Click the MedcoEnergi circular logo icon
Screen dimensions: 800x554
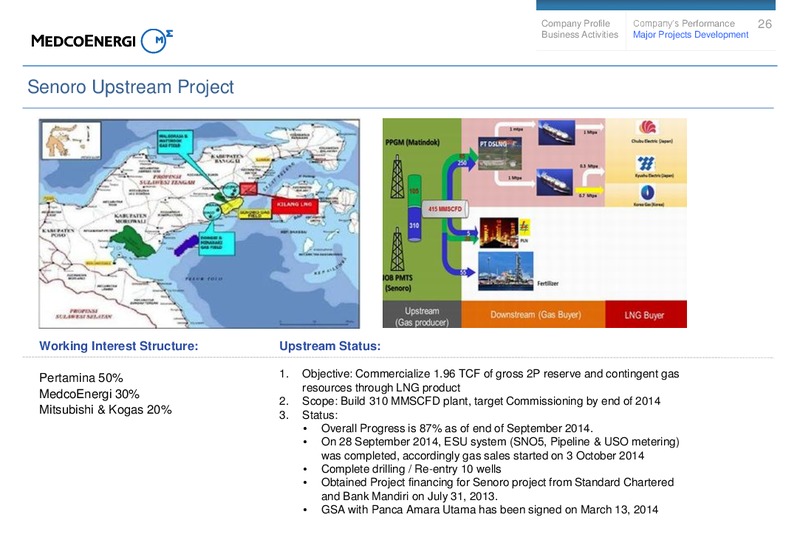[x=155, y=41]
